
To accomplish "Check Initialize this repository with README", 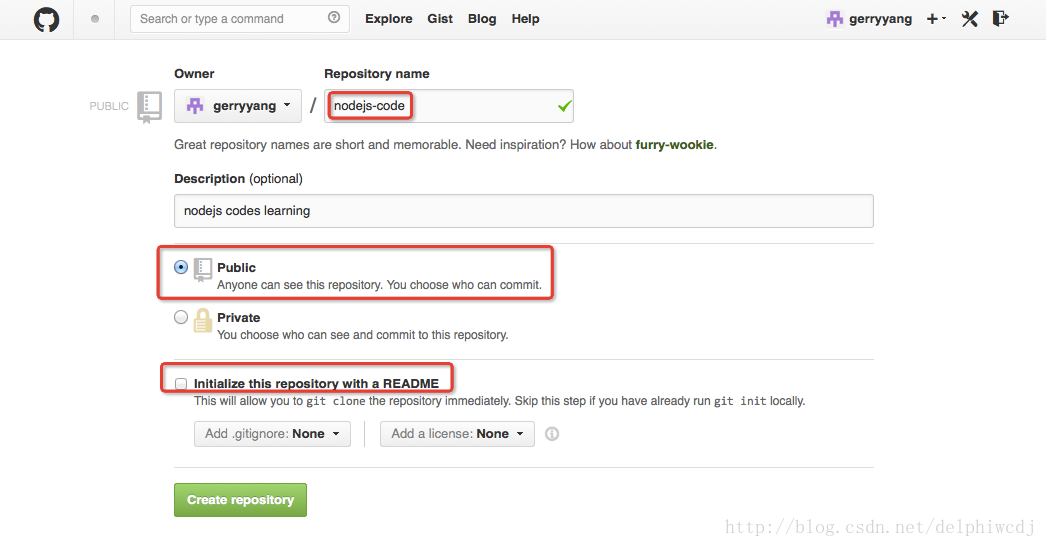I will (181, 384).
